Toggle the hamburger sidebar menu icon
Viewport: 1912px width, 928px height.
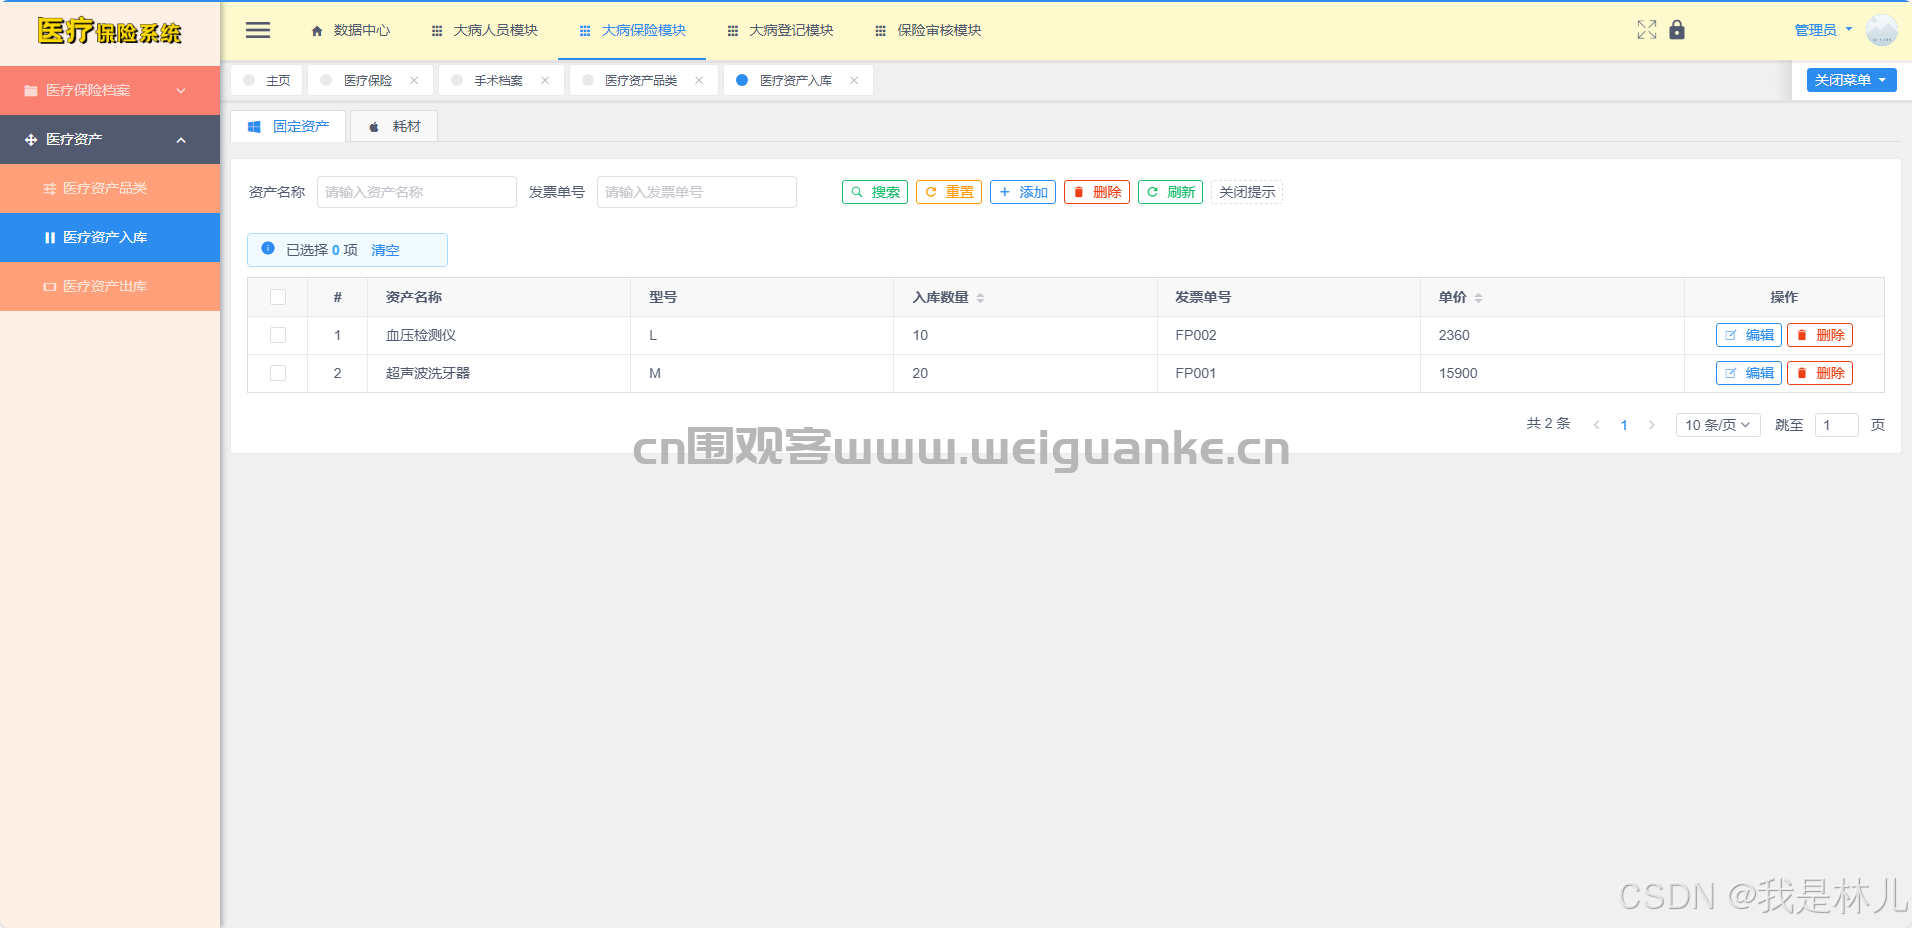pos(258,30)
